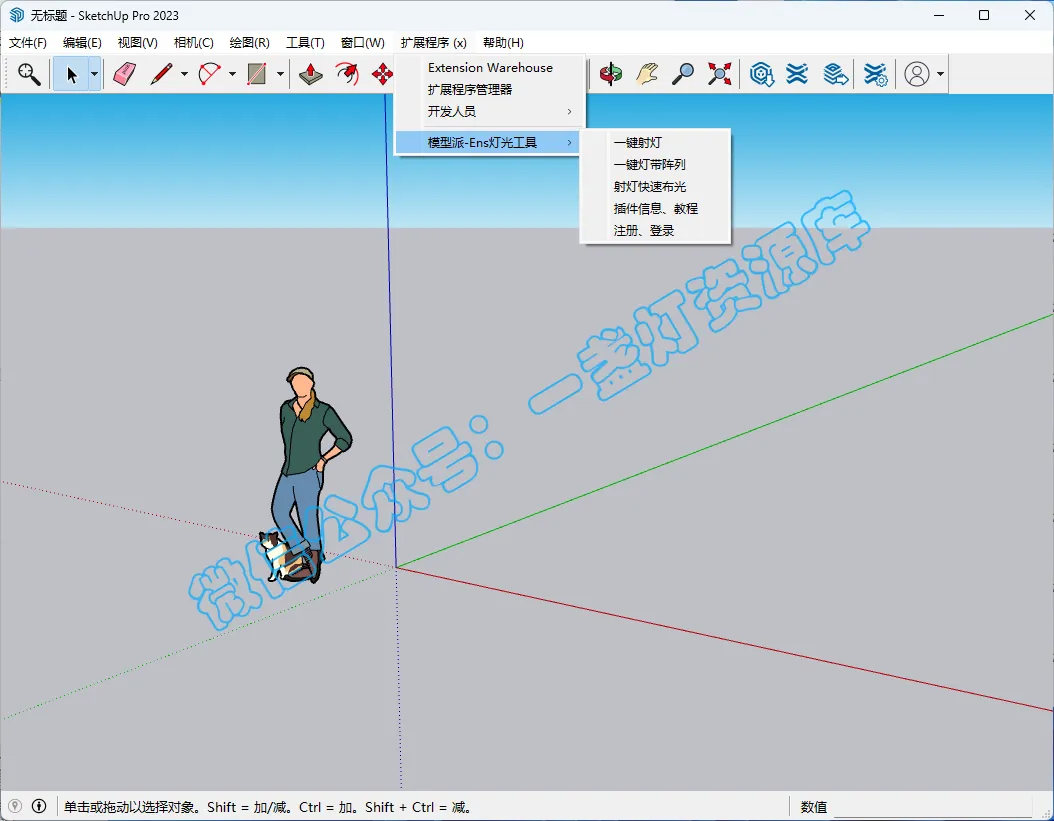Open 扩展程序管理器 from the menu
Image resolution: width=1054 pixels, height=821 pixels.
click(x=490, y=89)
